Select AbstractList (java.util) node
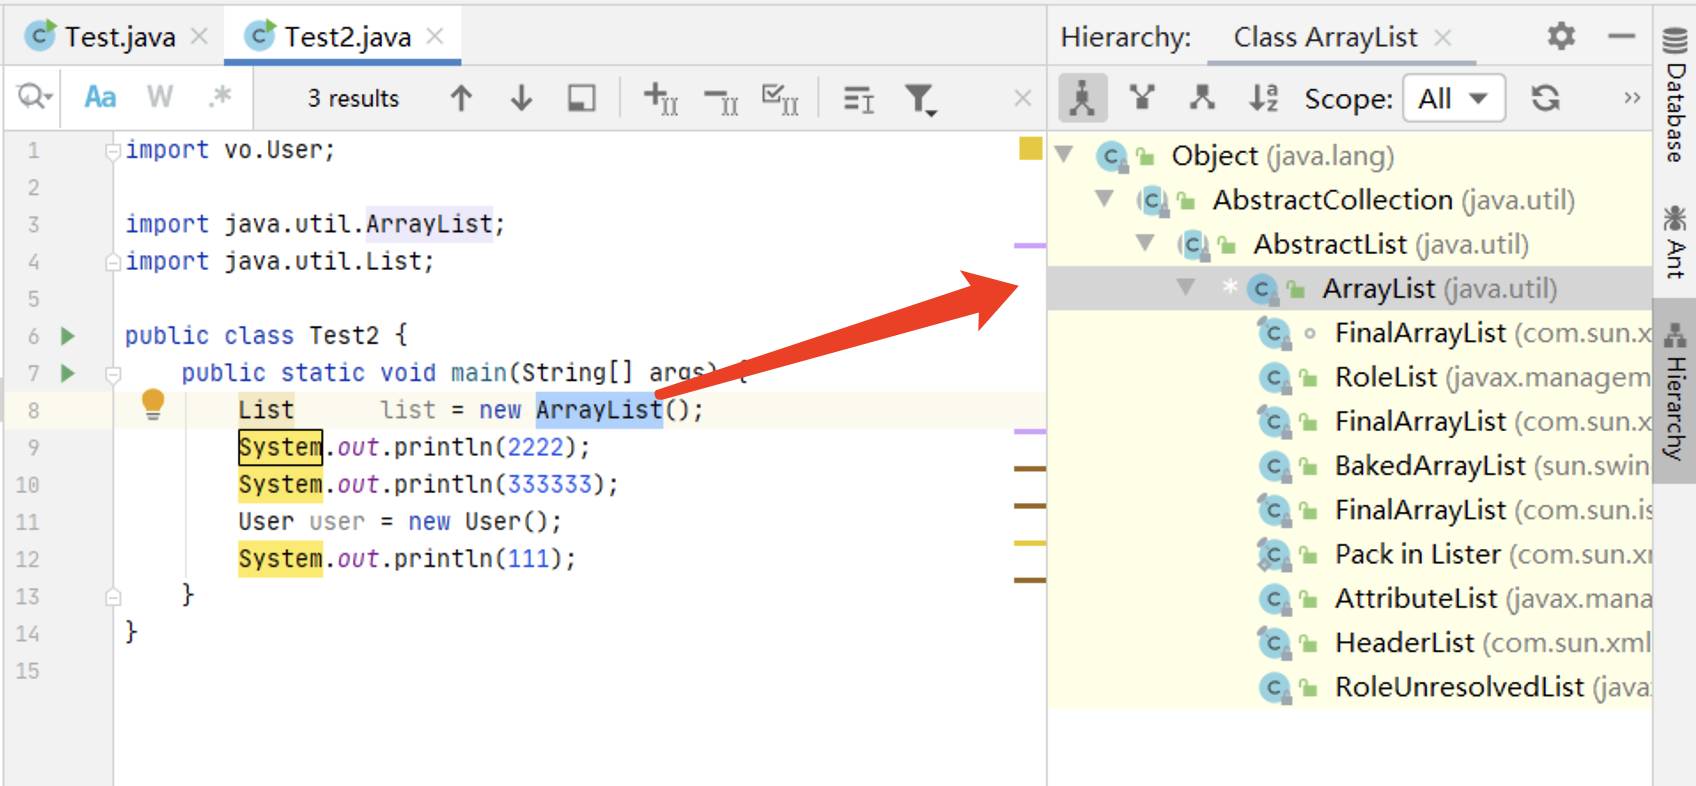Screen dimensions: 1696x786 coord(1391,244)
